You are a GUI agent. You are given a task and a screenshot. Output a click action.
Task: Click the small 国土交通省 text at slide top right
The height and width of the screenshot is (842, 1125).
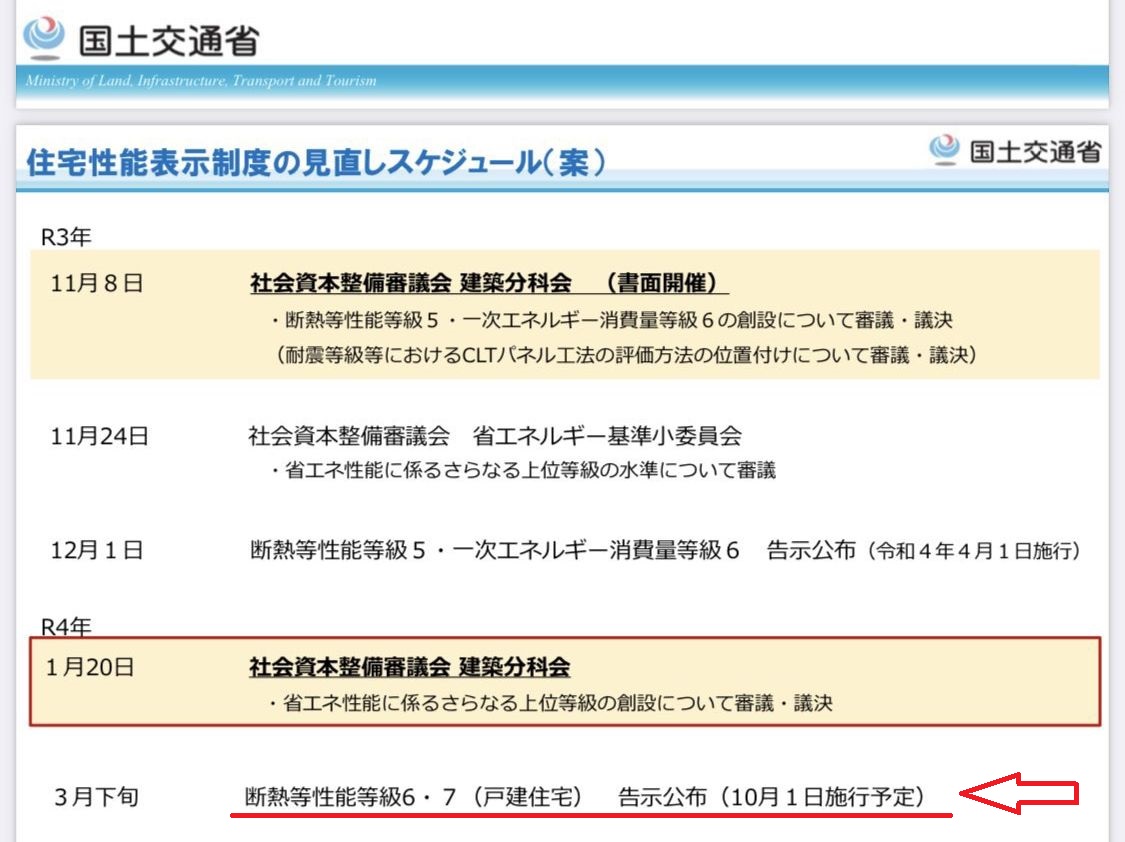[1035, 151]
